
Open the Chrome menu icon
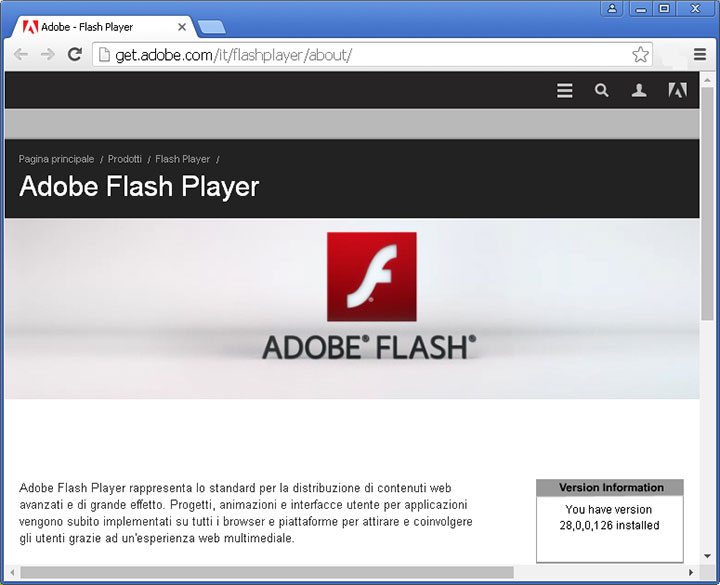(701, 55)
